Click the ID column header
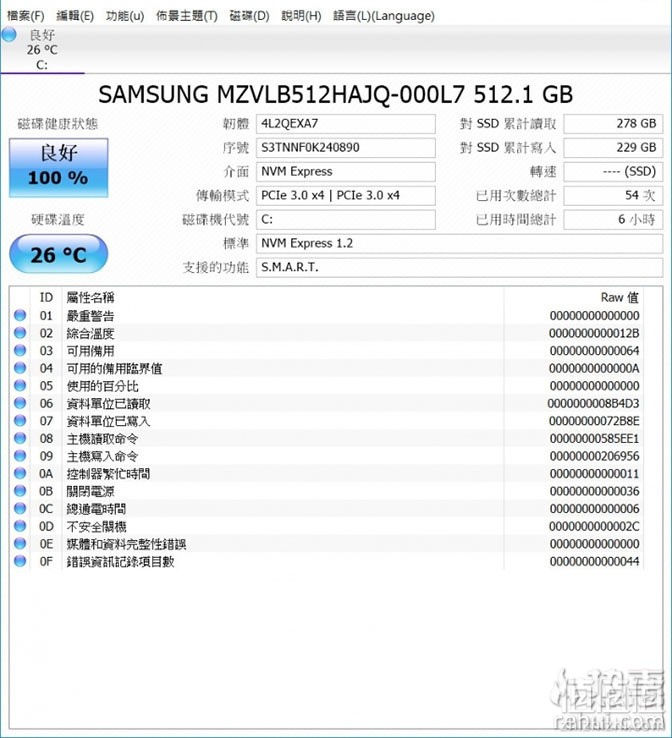This screenshot has width=672, height=738. [x=46, y=297]
